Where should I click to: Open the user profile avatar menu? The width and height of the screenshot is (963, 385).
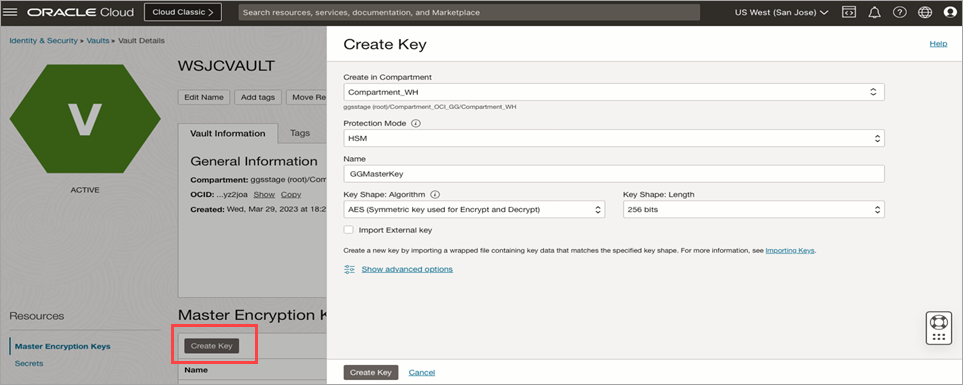[x=949, y=12]
